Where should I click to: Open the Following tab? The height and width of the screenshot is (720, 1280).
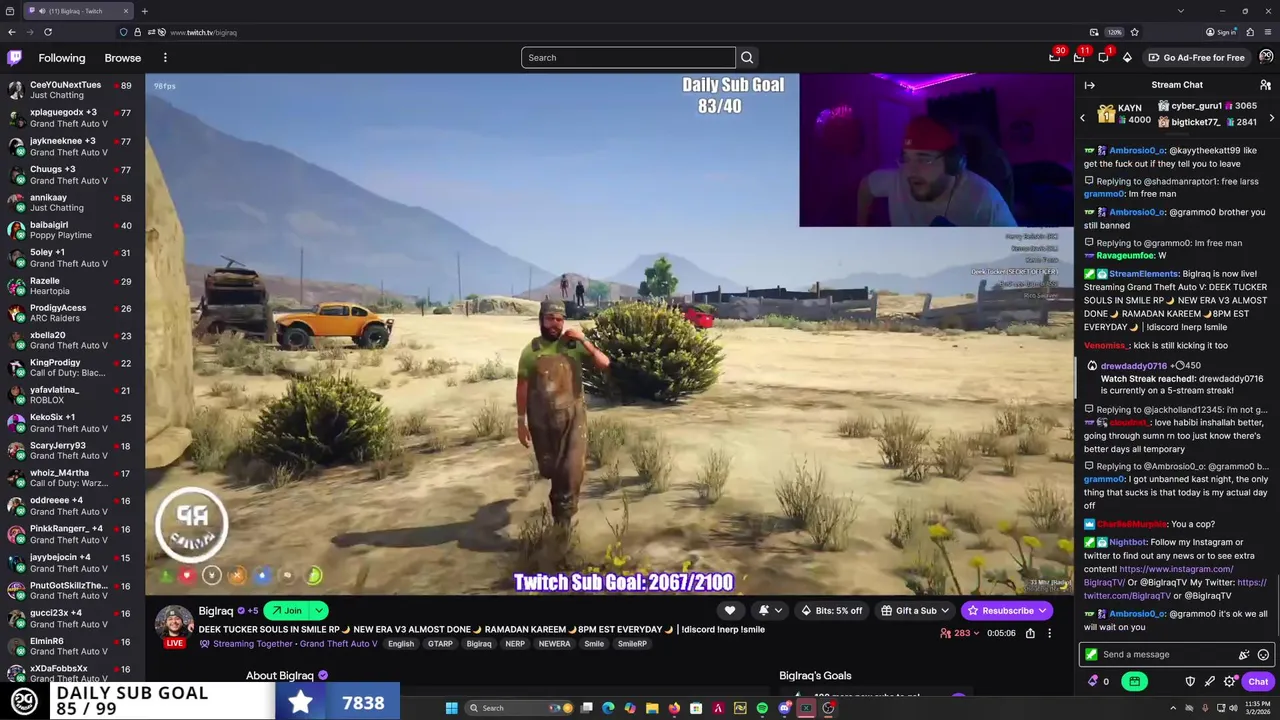62,58
